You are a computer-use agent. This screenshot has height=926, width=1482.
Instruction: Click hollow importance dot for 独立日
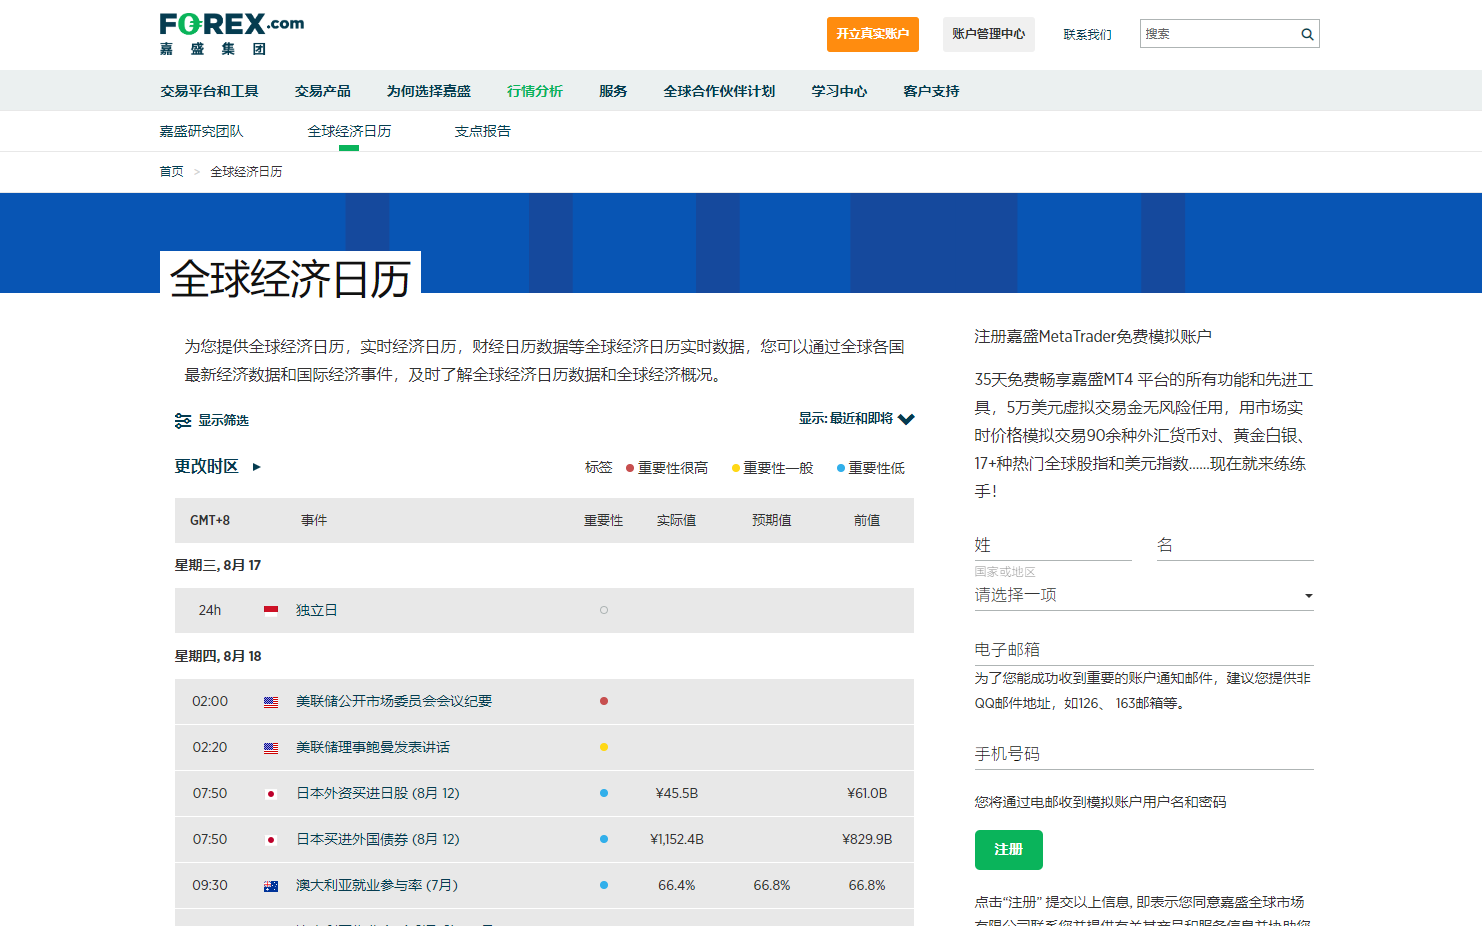[x=604, y=610]
